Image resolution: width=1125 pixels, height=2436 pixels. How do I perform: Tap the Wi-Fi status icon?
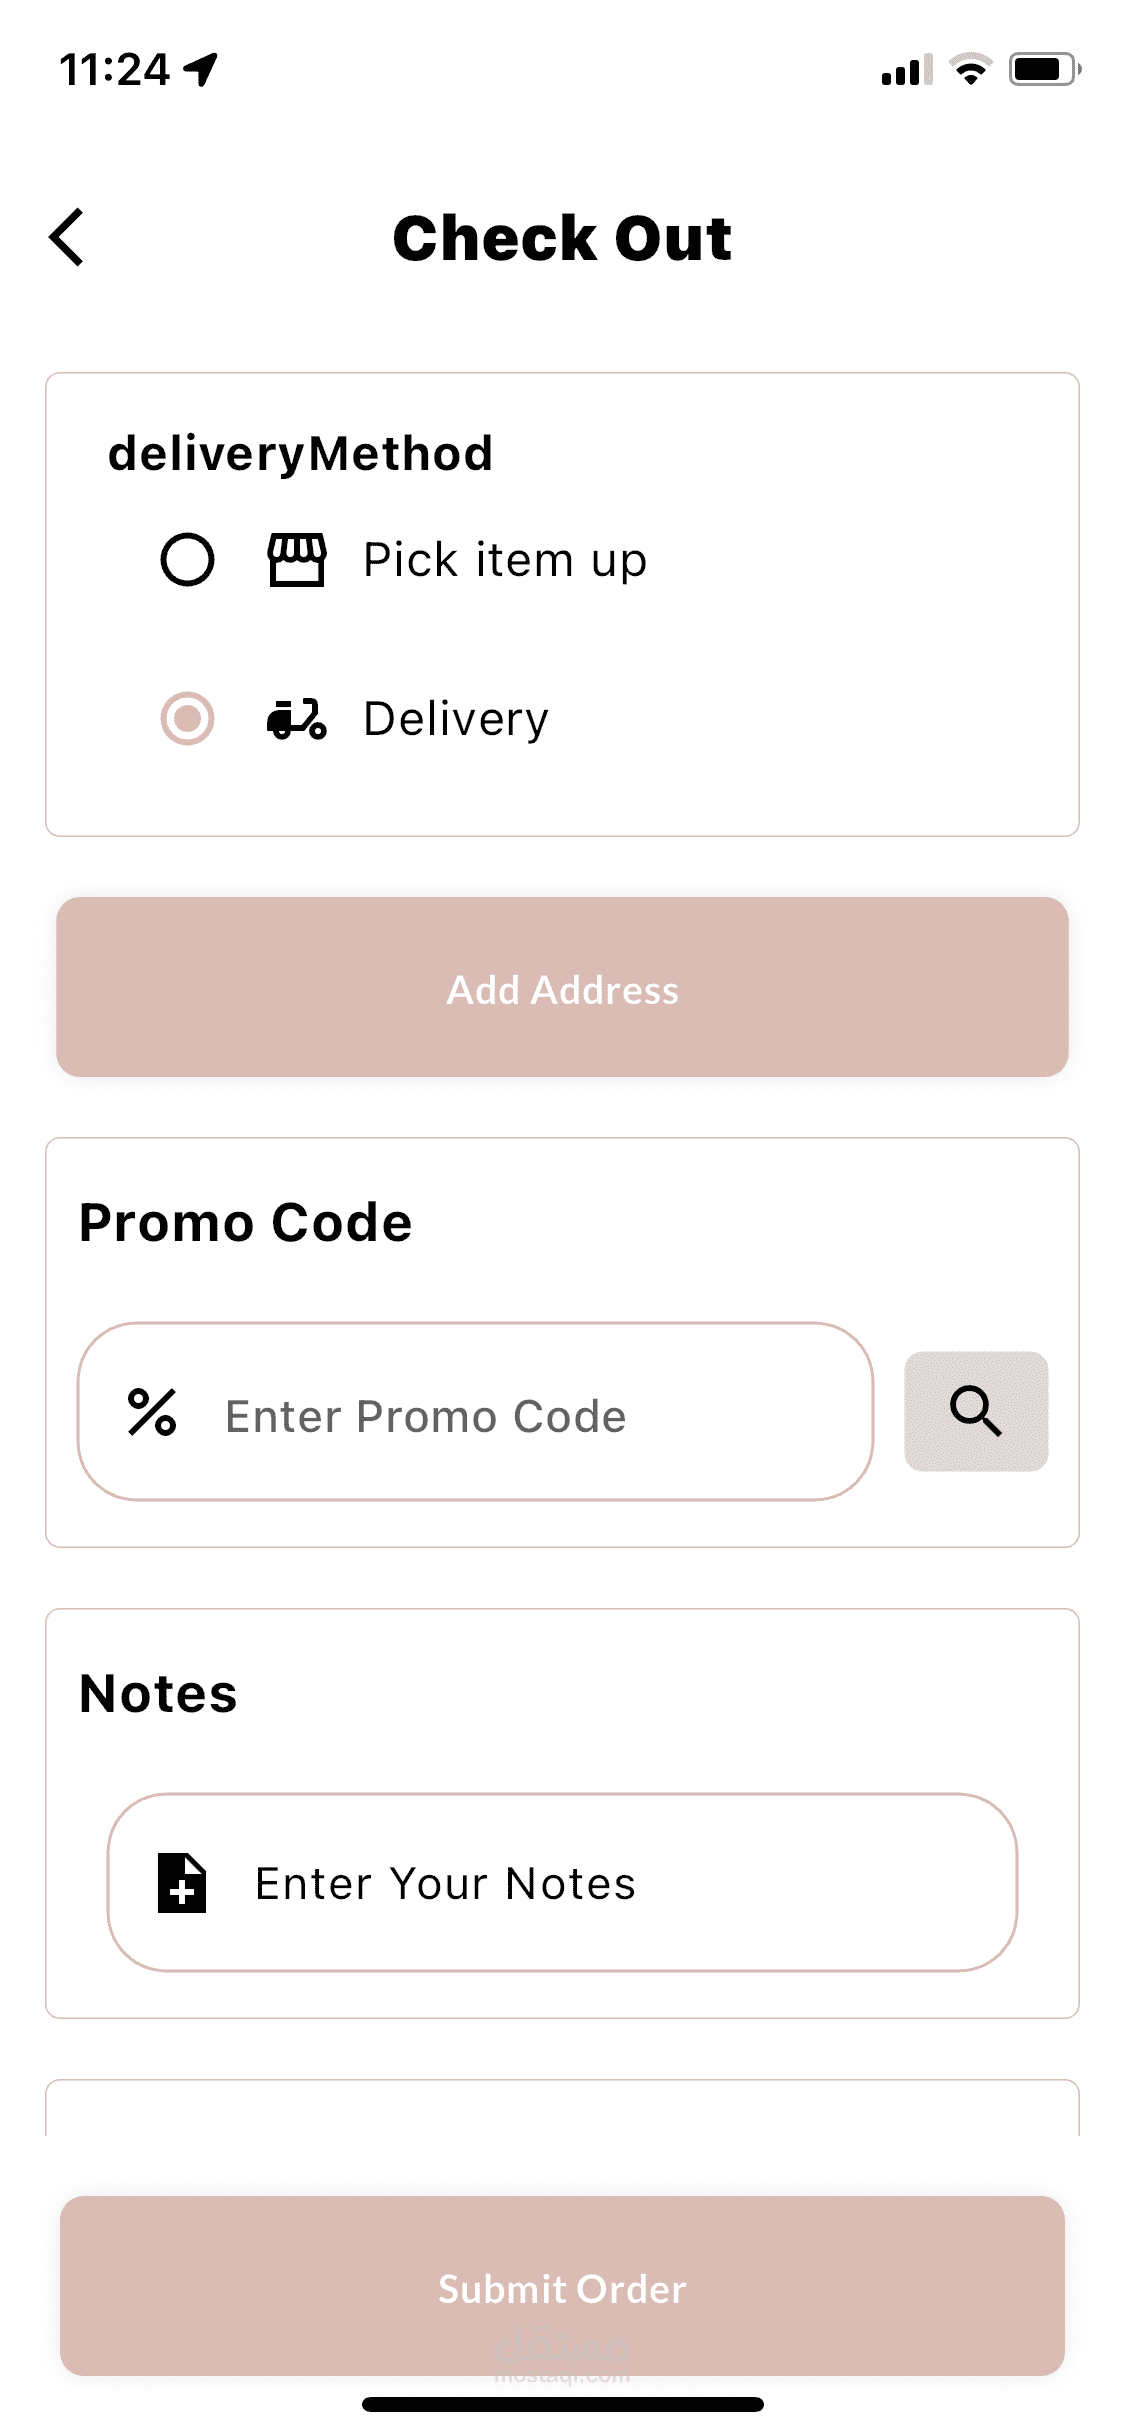coord(969,70)
